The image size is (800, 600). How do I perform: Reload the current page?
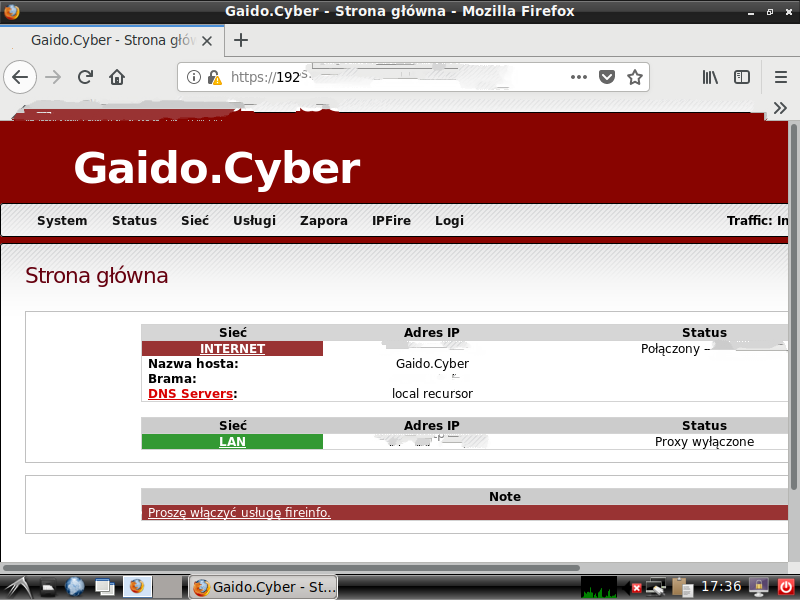point(86,77)
